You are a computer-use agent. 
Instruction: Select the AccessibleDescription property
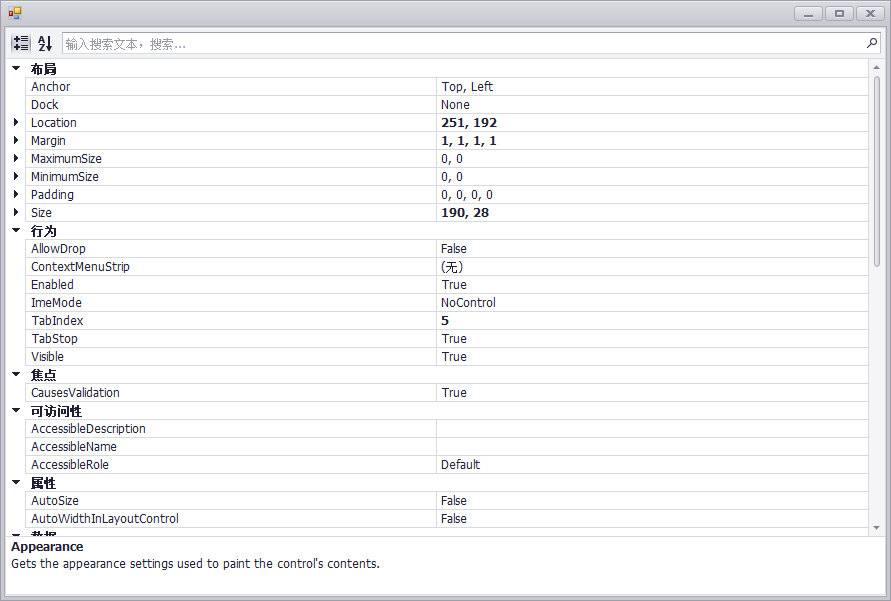click(x=231, y=429)
